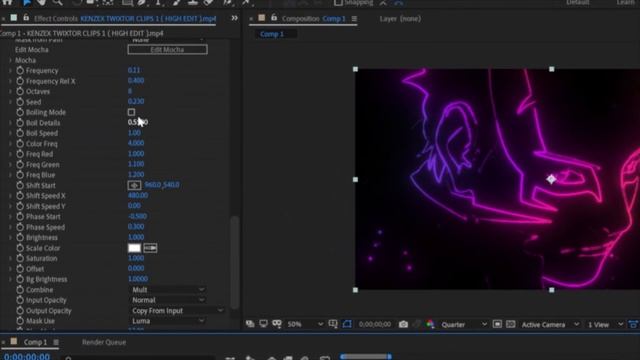This screenshot has width=640, height=360.
Task: Open the 50% magnification dropdown
Action: tap(305, 324)
